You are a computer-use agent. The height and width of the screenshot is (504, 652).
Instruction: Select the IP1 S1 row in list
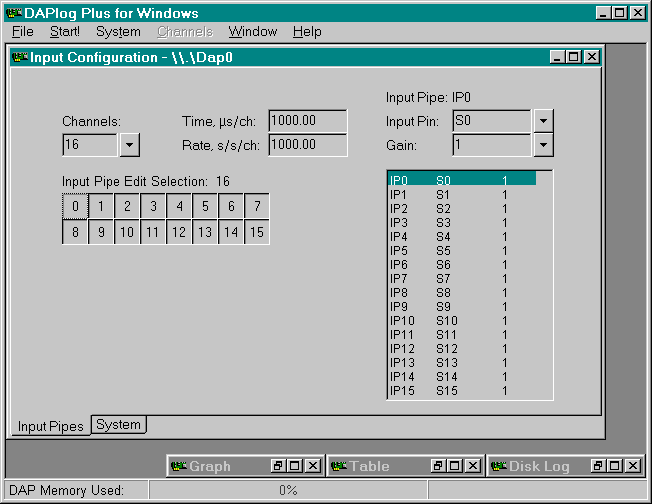coord(462,195)
